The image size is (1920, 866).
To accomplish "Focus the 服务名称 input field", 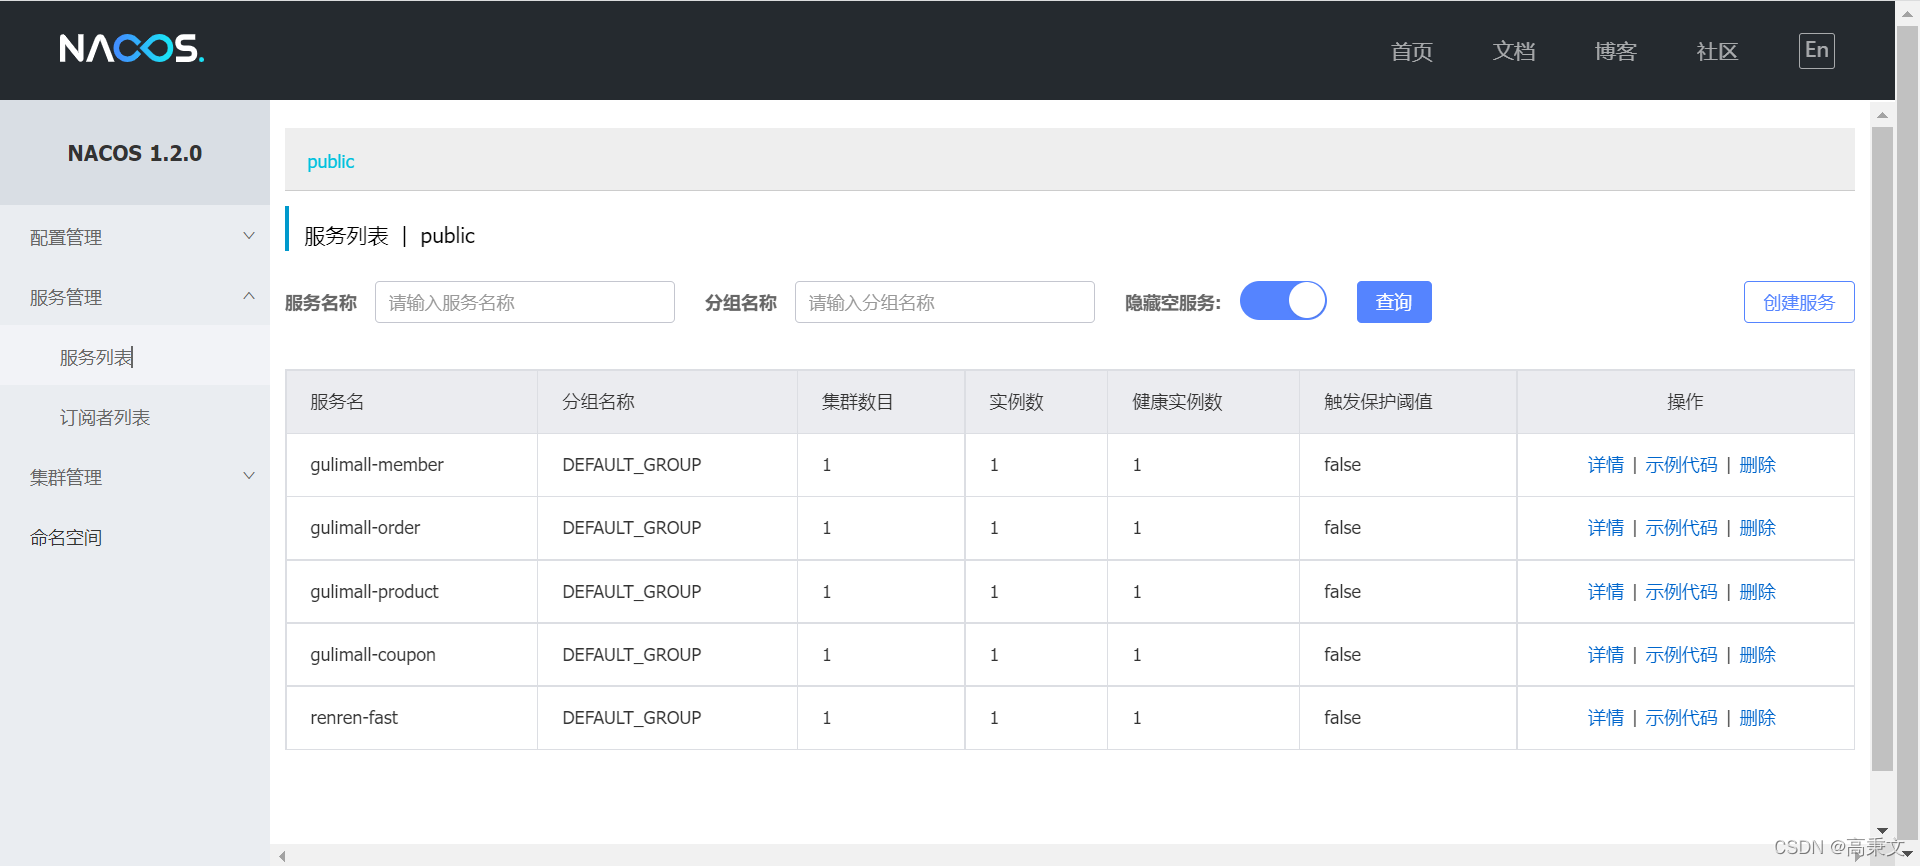I will point(525,302).
